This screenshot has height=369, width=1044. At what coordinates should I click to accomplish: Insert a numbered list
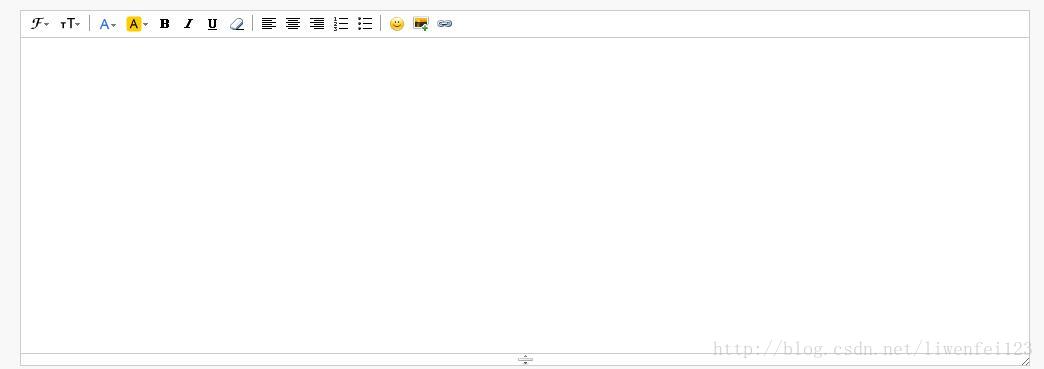pyautogui.click(x=341, y=24)
